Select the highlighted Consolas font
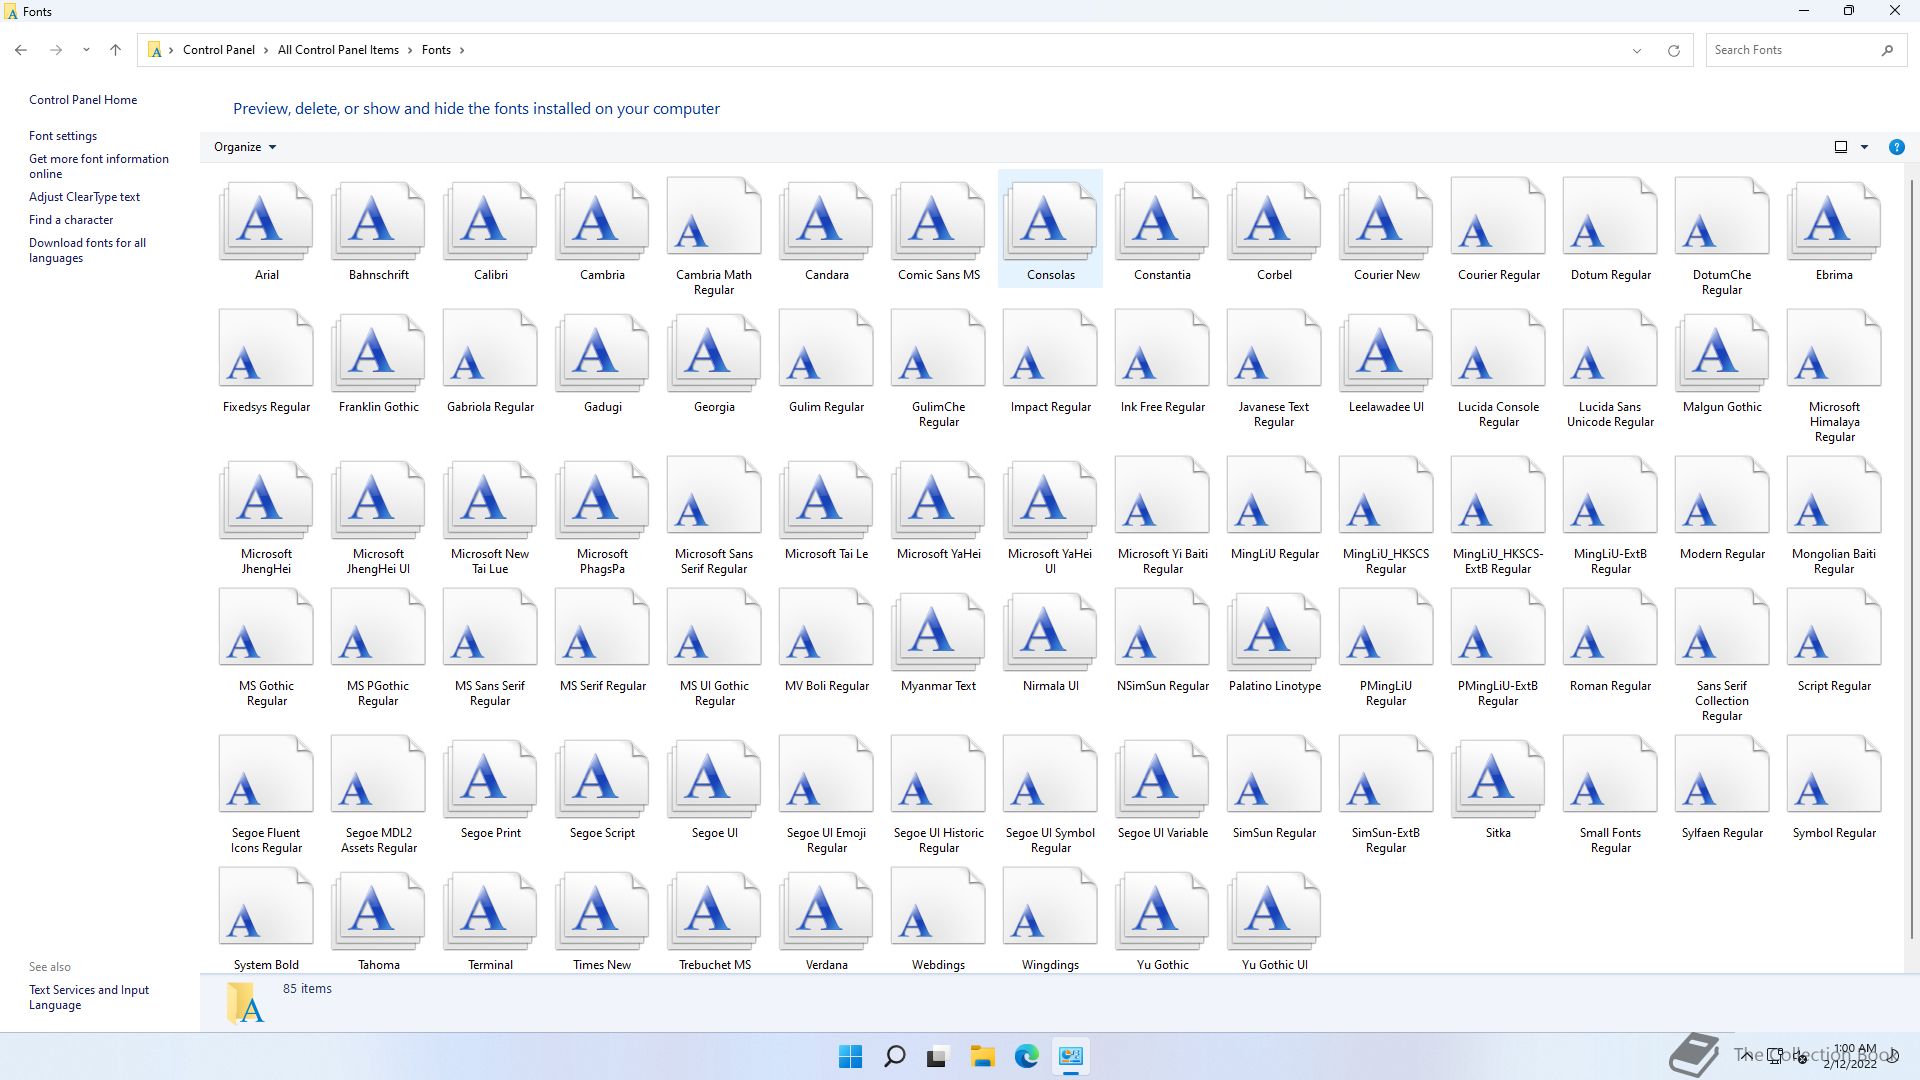The image size is (1920, 1080). pos(1050,229)
